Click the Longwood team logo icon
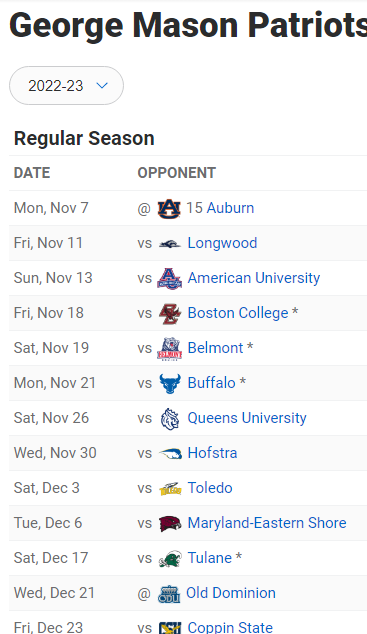367x634 pixels. coord(170,243)
